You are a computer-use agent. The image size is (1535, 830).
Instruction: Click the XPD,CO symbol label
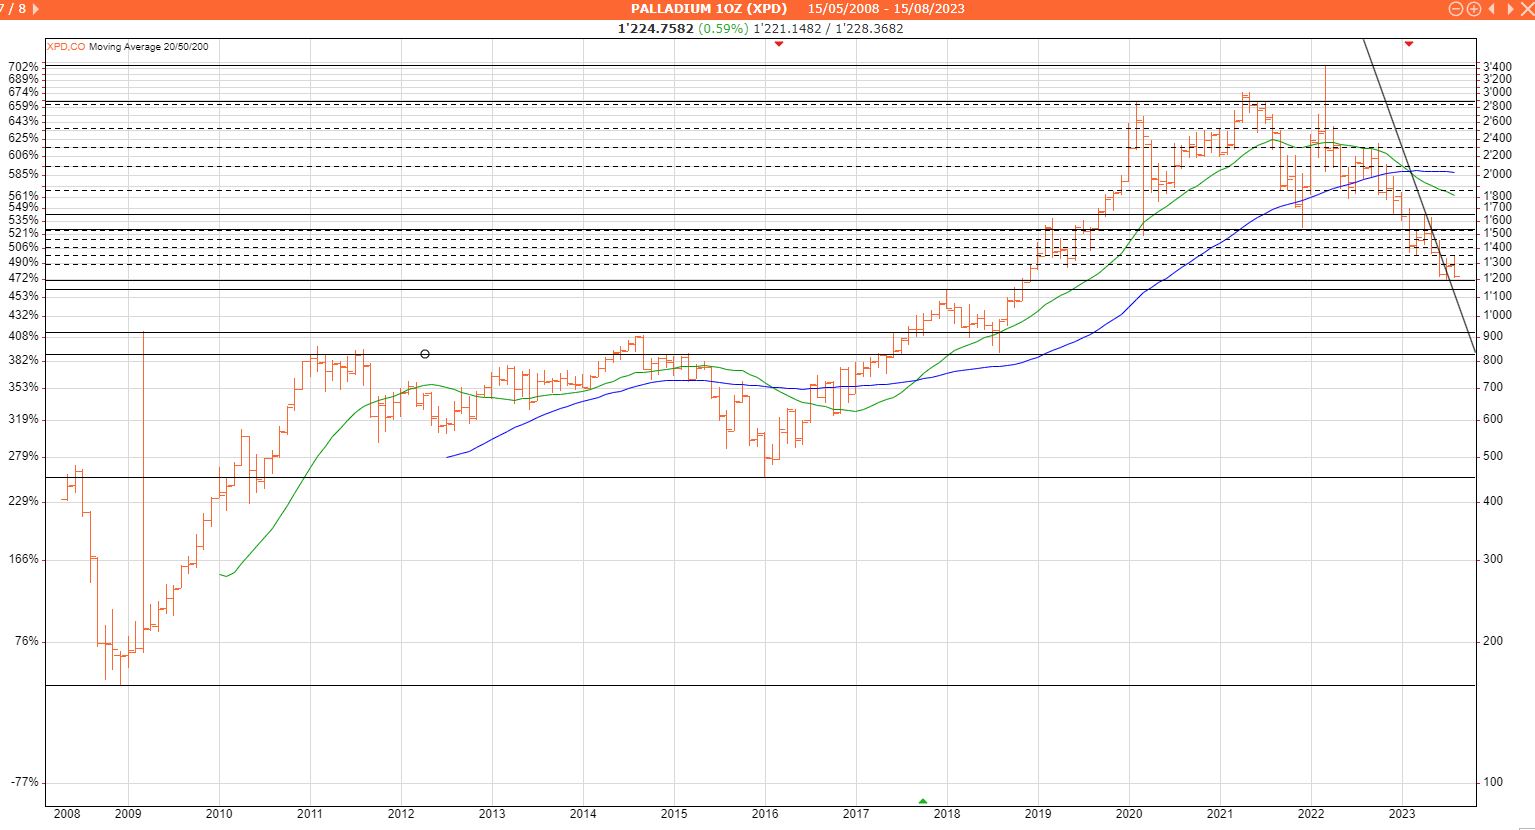(x=66, y=47)
